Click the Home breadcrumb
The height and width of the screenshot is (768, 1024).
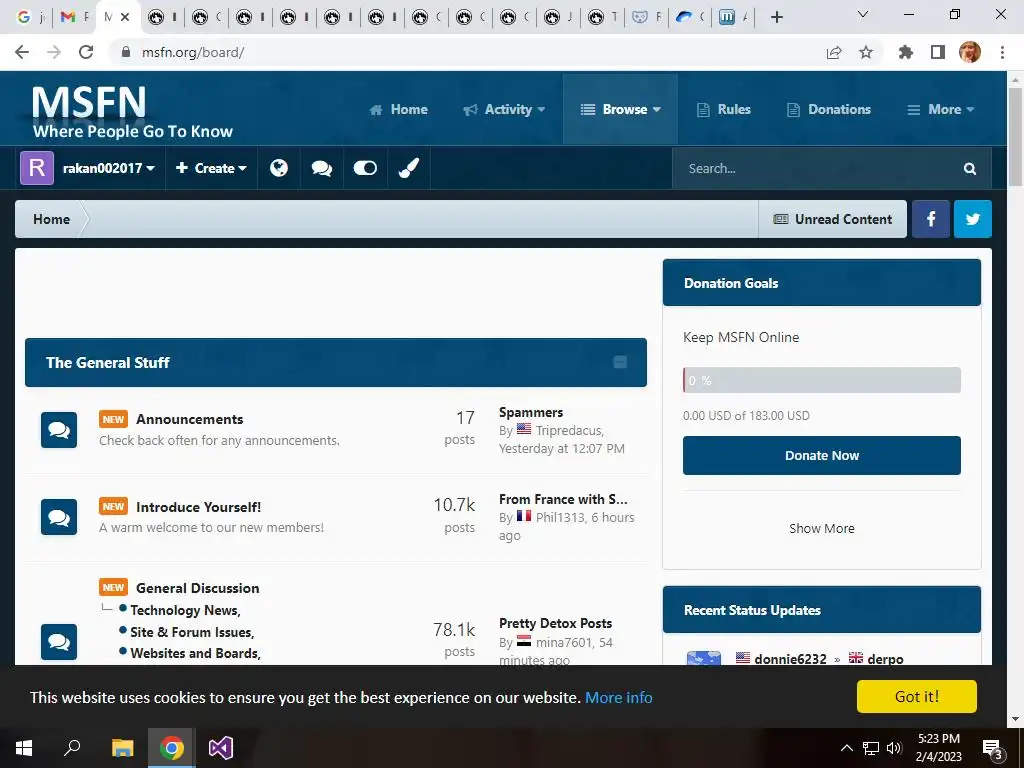(x=51, y=219)
